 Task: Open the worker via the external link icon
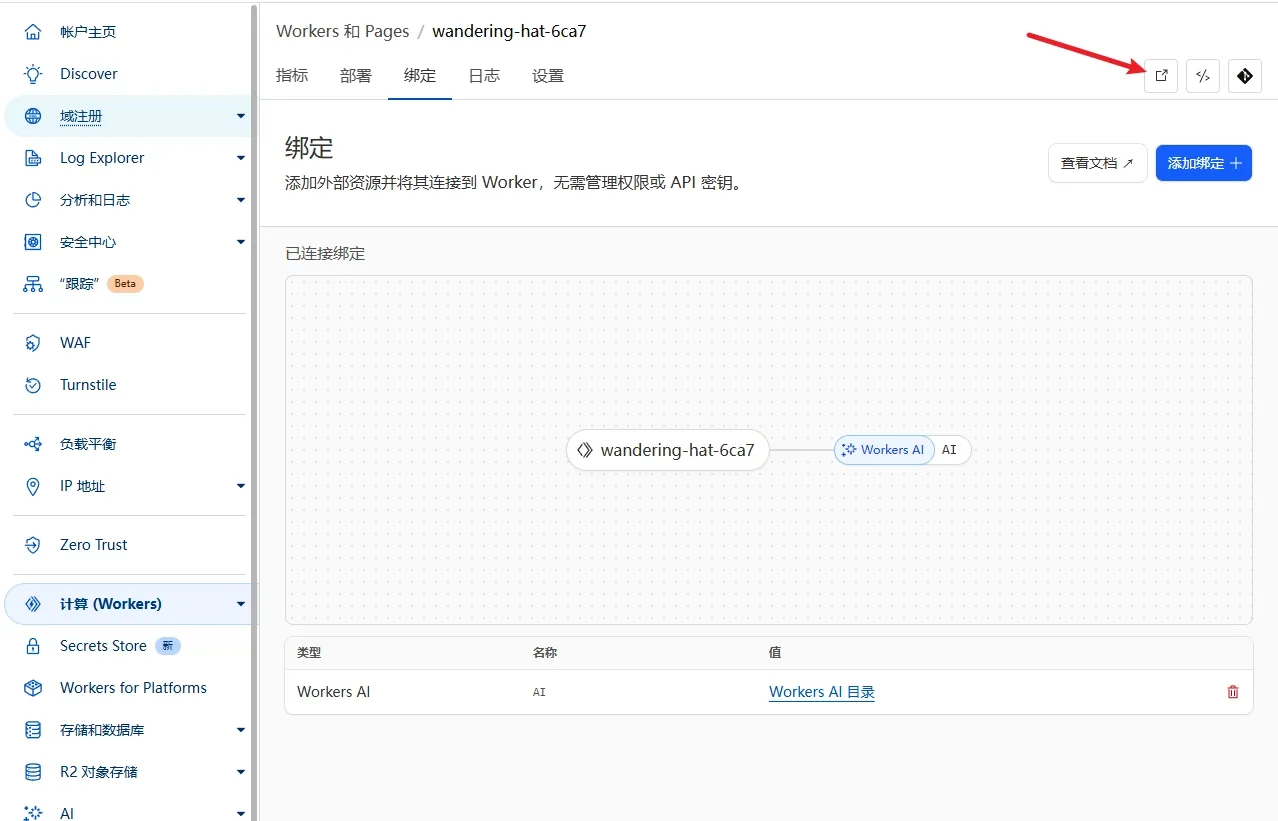pyautogui.click(x=1161, y=76)
